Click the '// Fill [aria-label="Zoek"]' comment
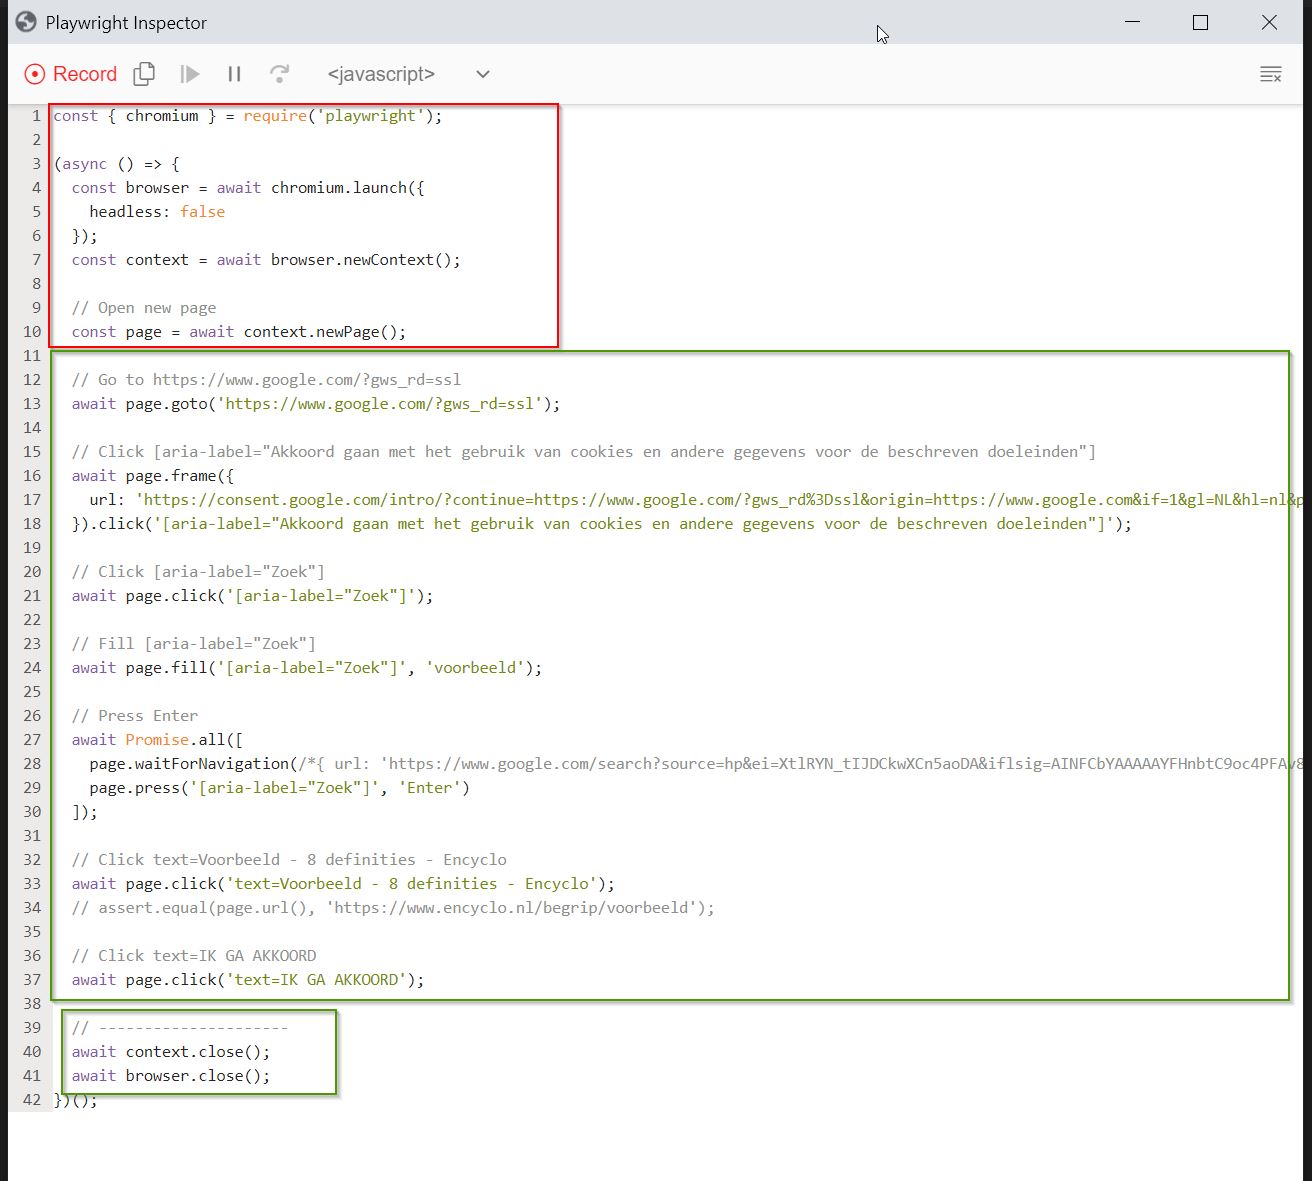 click(x=194, y=644)
